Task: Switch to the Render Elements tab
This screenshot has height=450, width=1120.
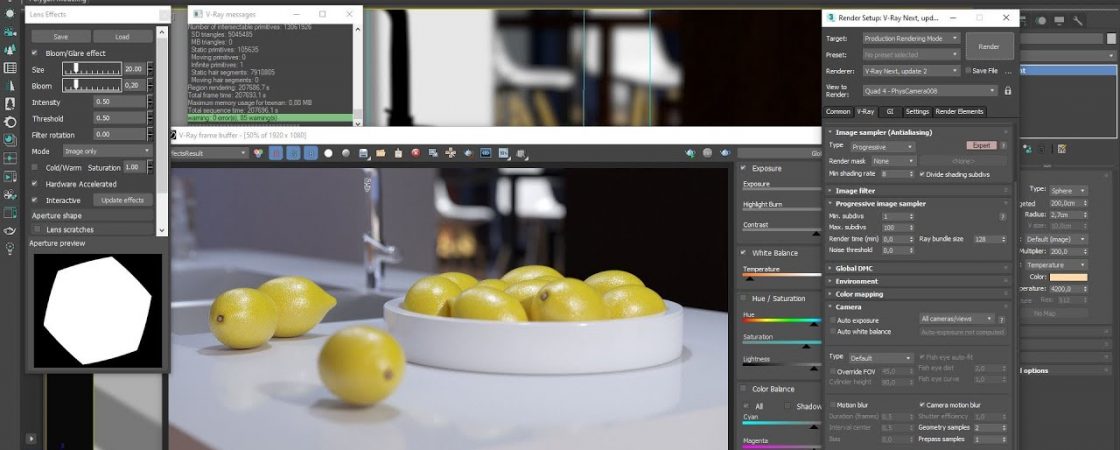Action: pyautogui.click(x=959, y=111)
